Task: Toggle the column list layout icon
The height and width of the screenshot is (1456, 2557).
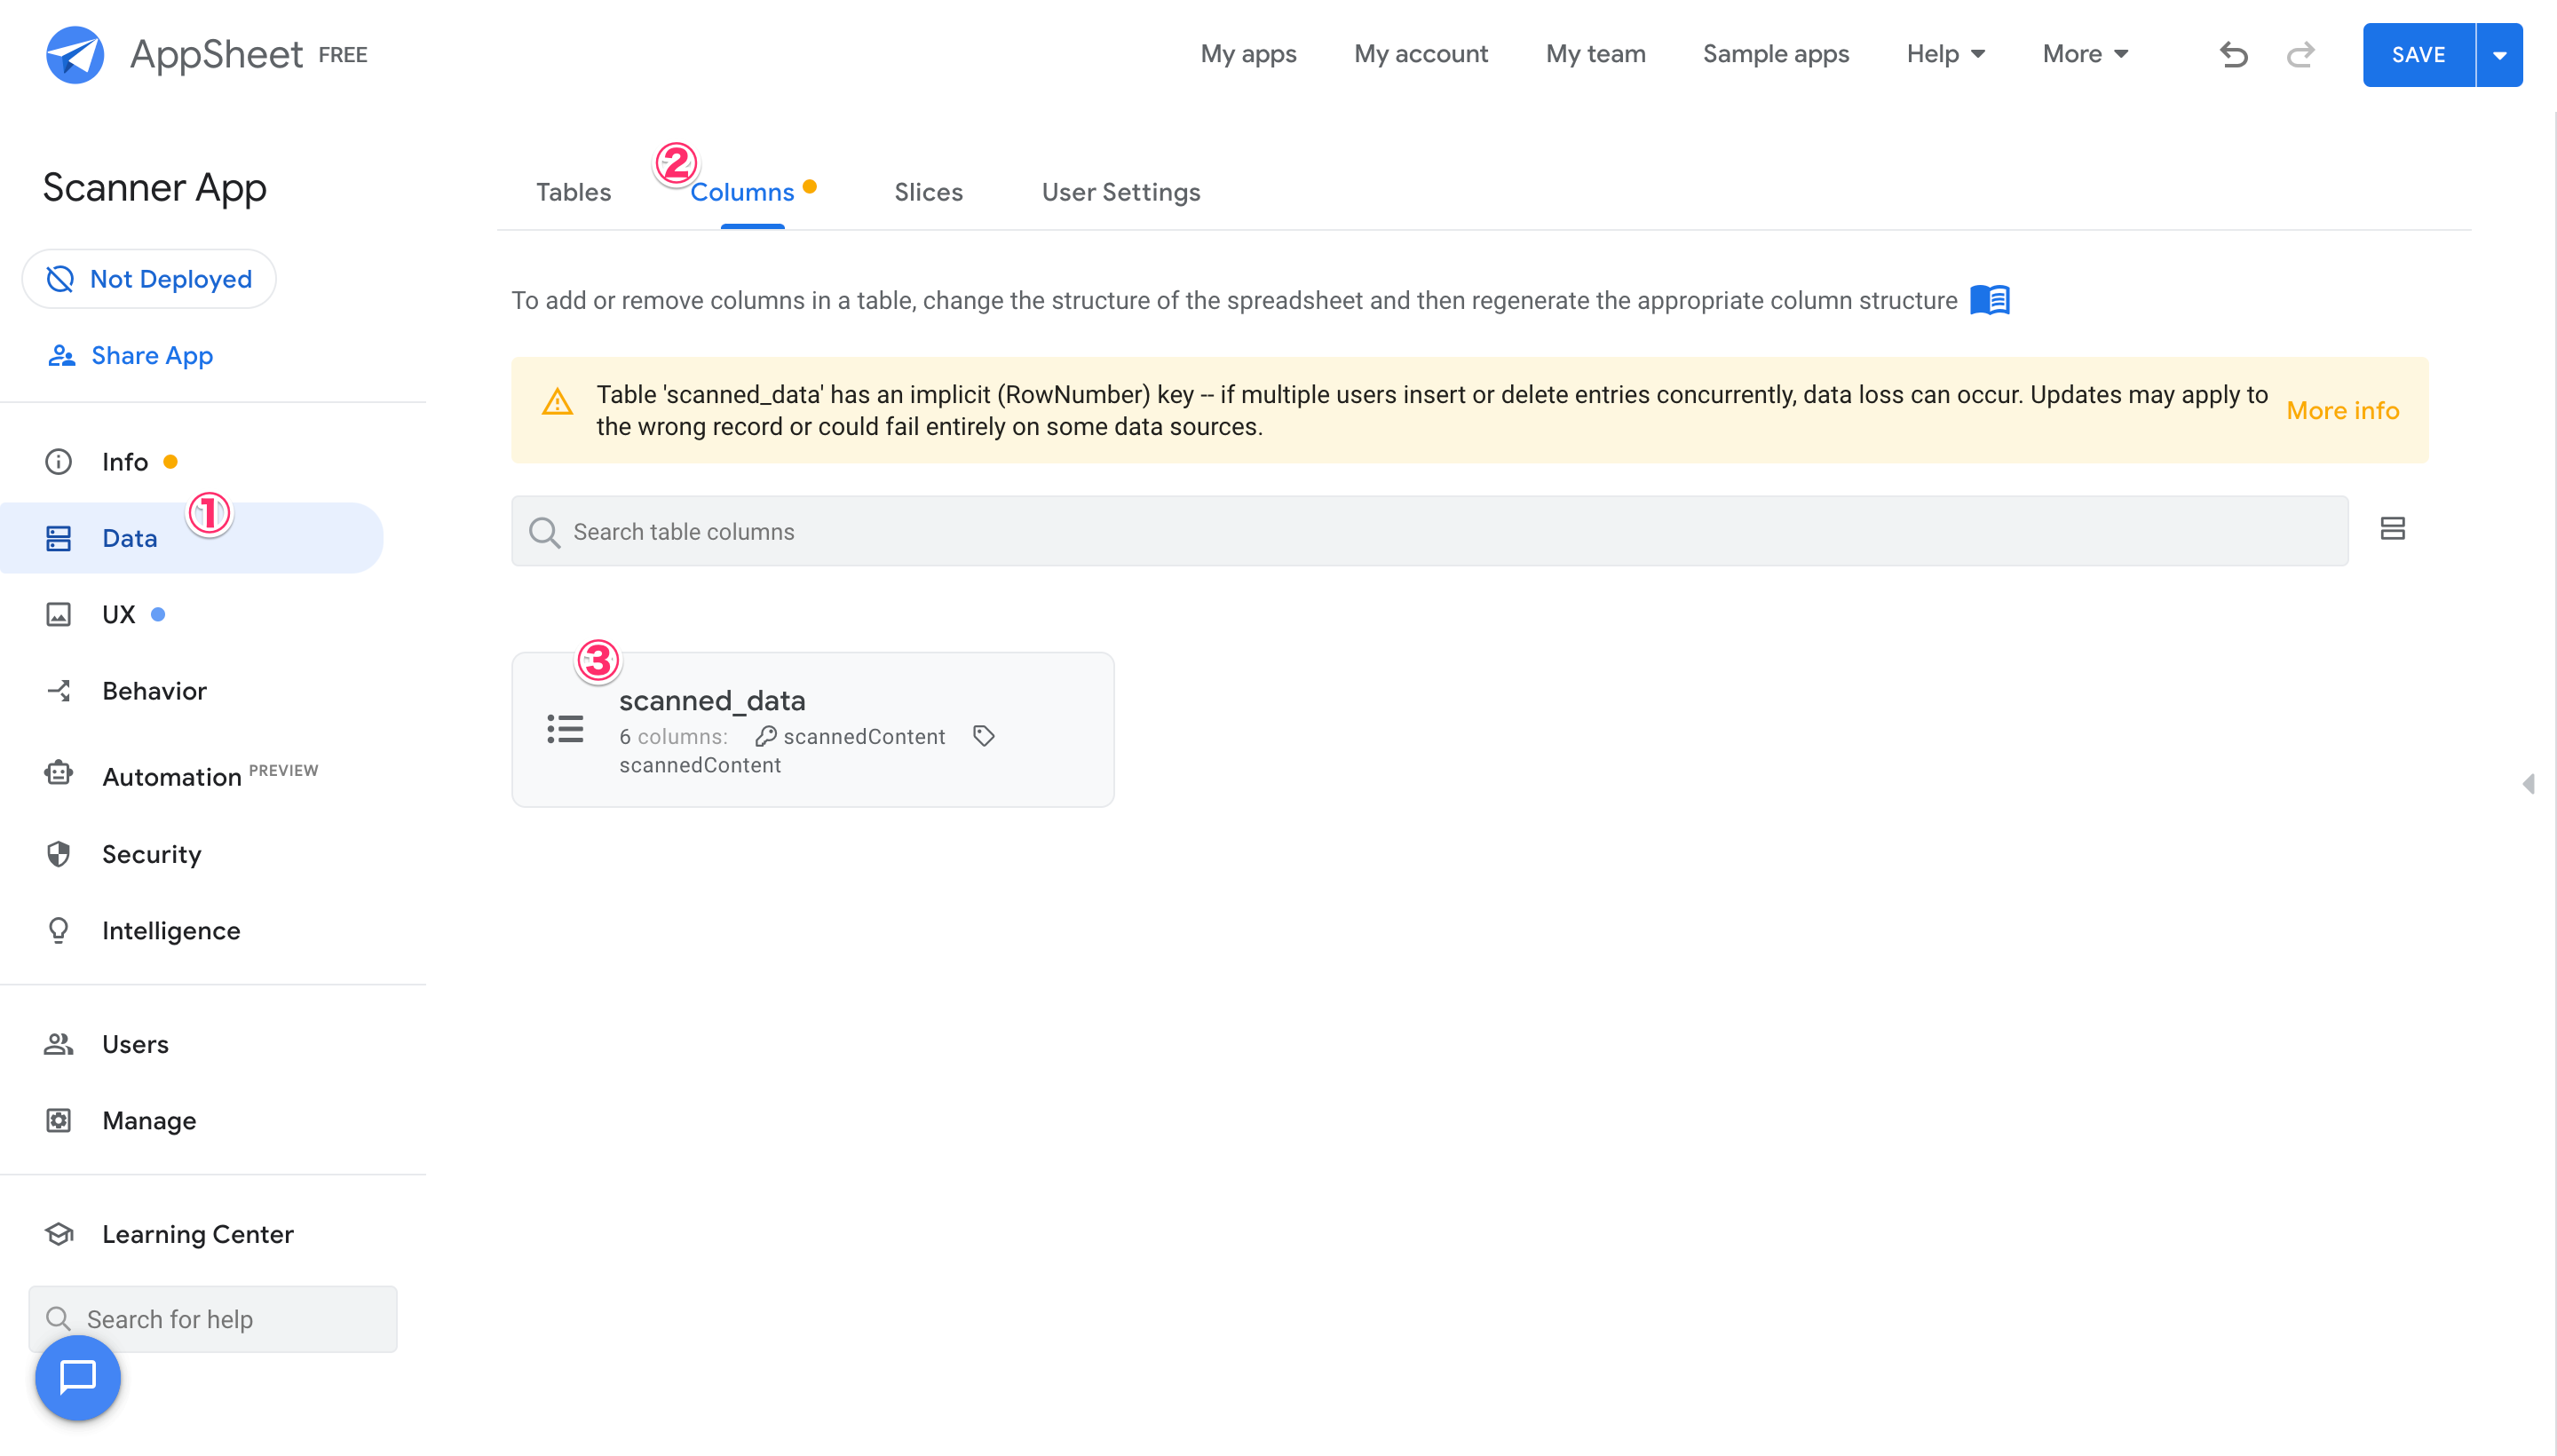Action: point(2392,529)
